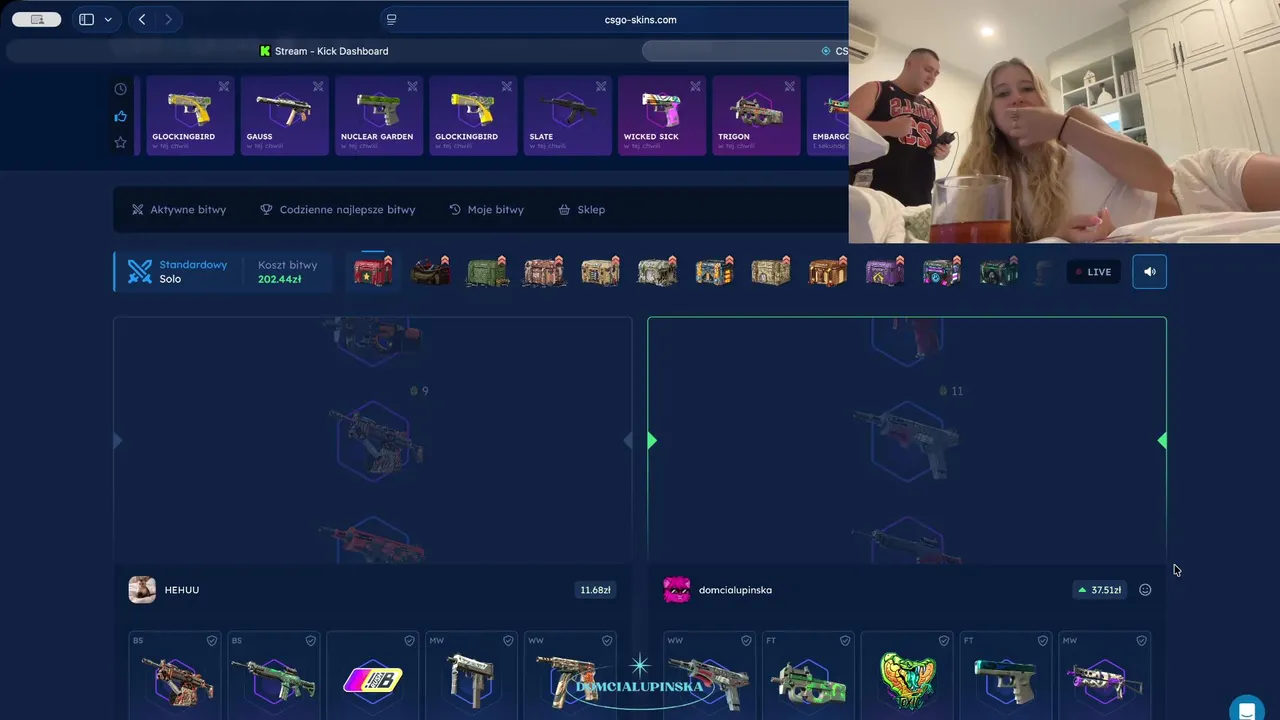This screenshot has width=1280, height=720.
Task: Click left arrow marker on HEHUU spinner
Action: (x=118, y=441)
